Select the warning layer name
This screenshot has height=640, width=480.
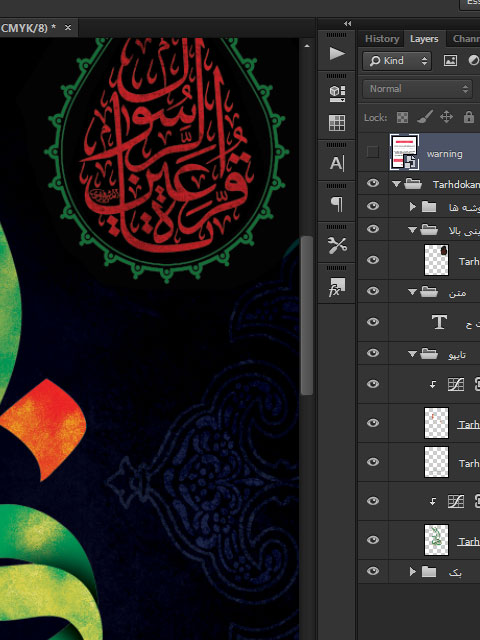tap(444, 154)
